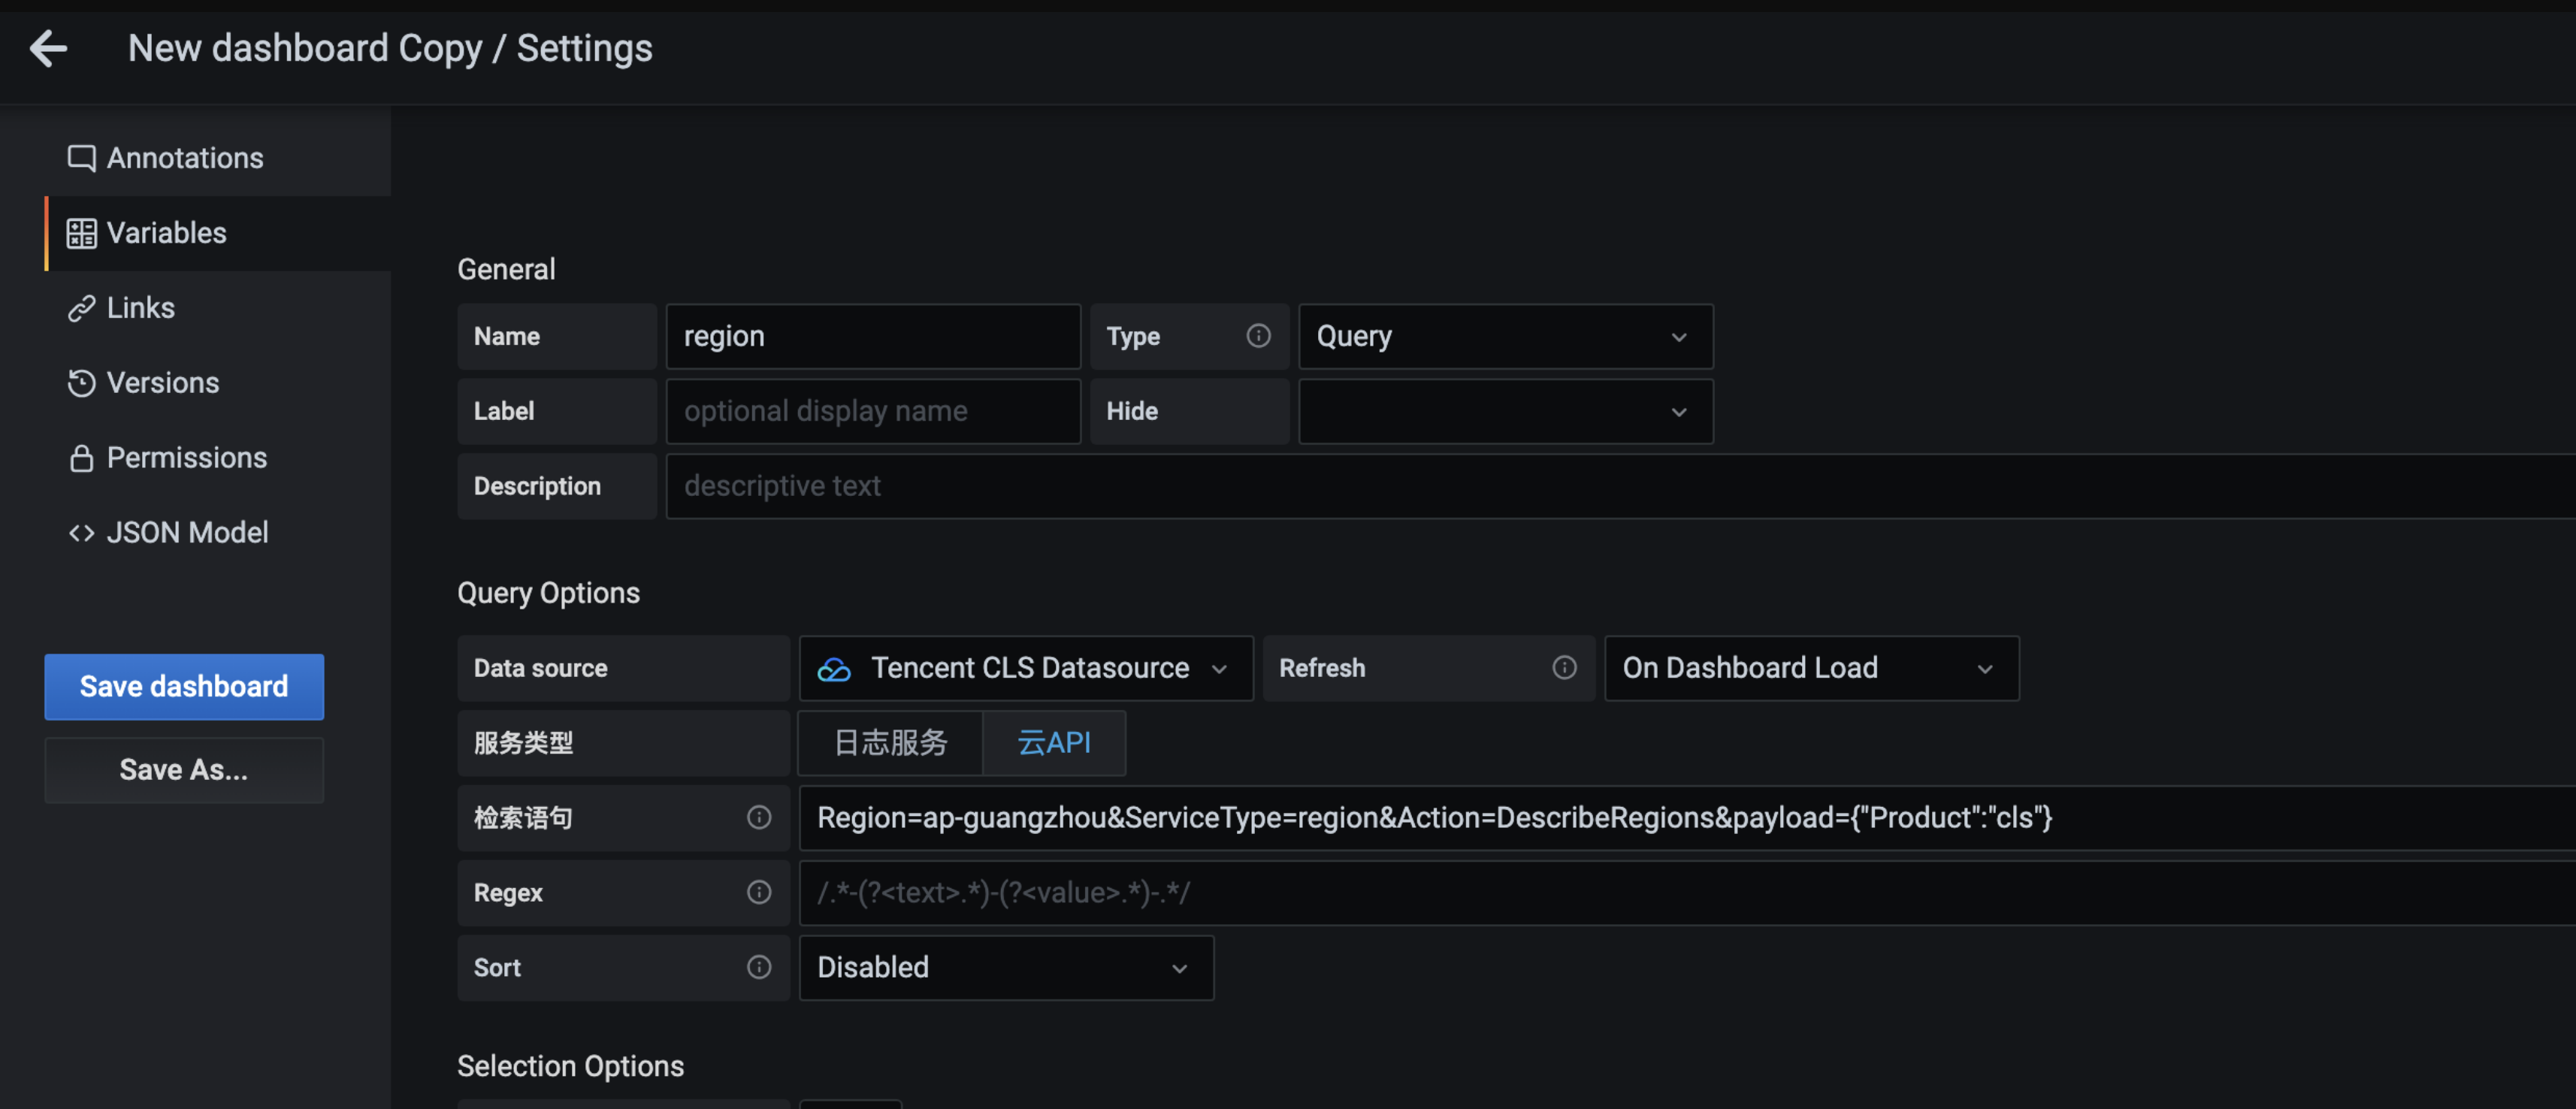Click the Variables grid icon
The width and height of the screenshot is (2576, 1109).
(x=81, y=233)
